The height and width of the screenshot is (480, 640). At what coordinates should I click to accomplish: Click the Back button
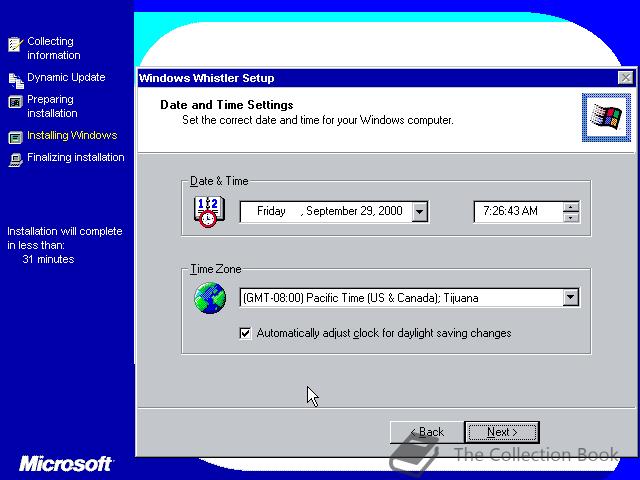point(427,432)
